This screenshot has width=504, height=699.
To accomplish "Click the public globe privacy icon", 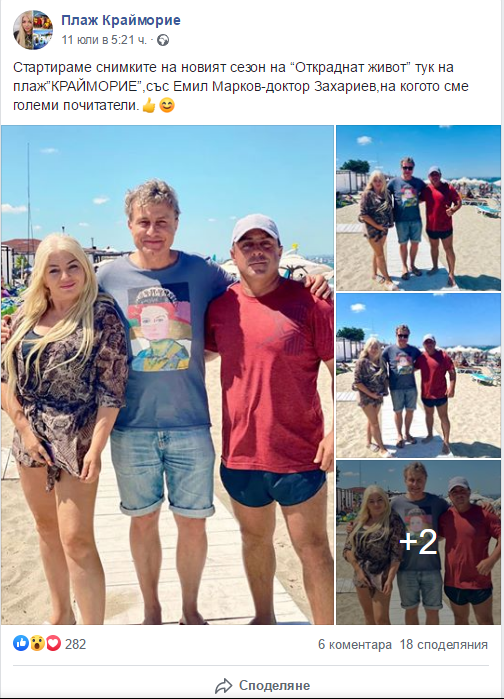I will (x=163, y=40).
